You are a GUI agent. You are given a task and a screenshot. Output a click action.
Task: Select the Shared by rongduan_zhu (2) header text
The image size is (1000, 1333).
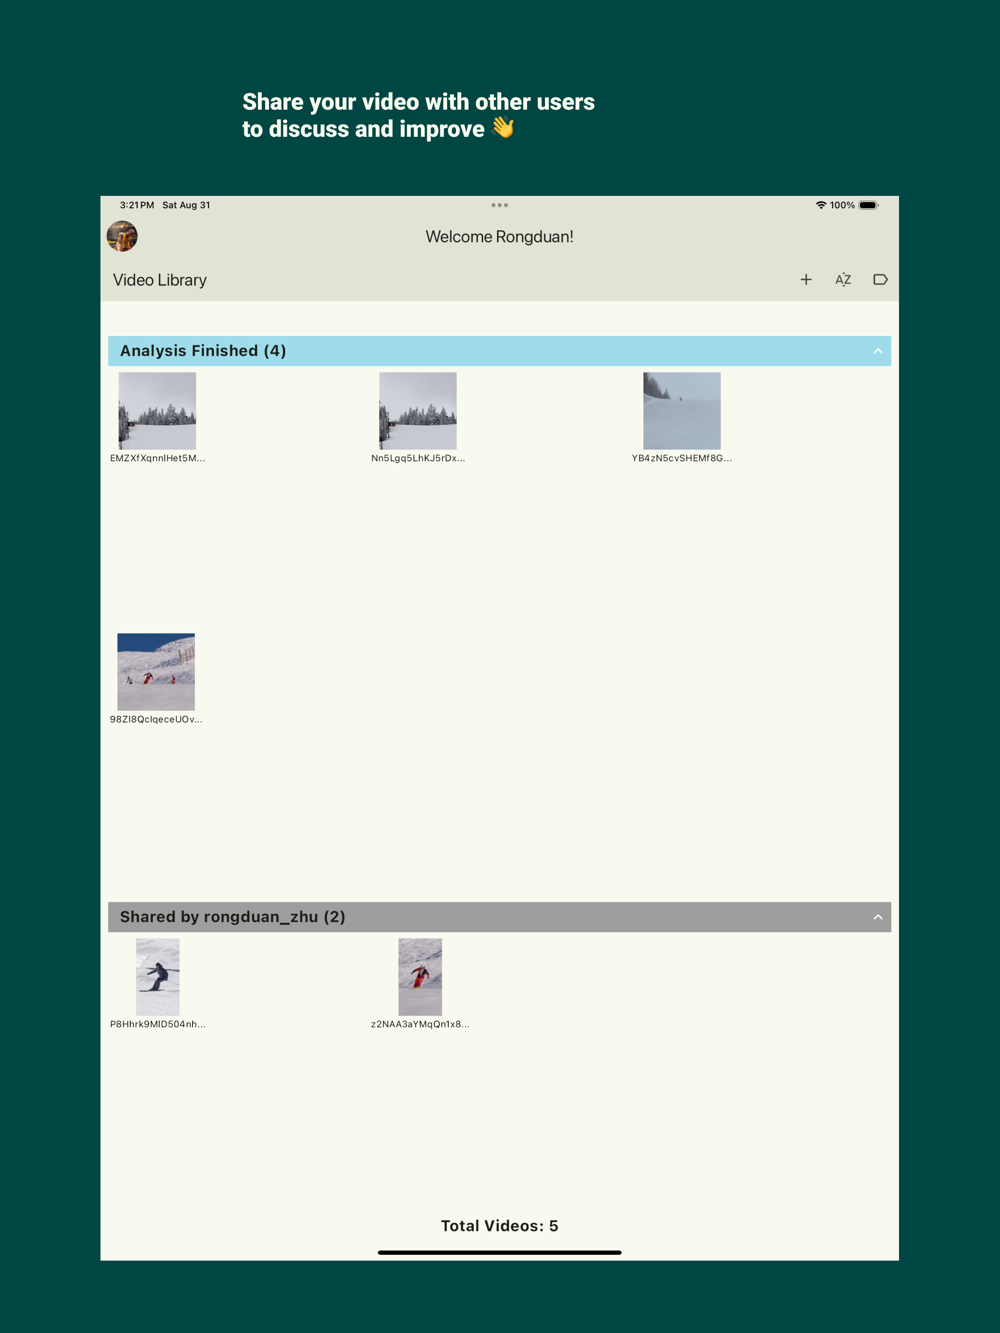pos(233,917)
